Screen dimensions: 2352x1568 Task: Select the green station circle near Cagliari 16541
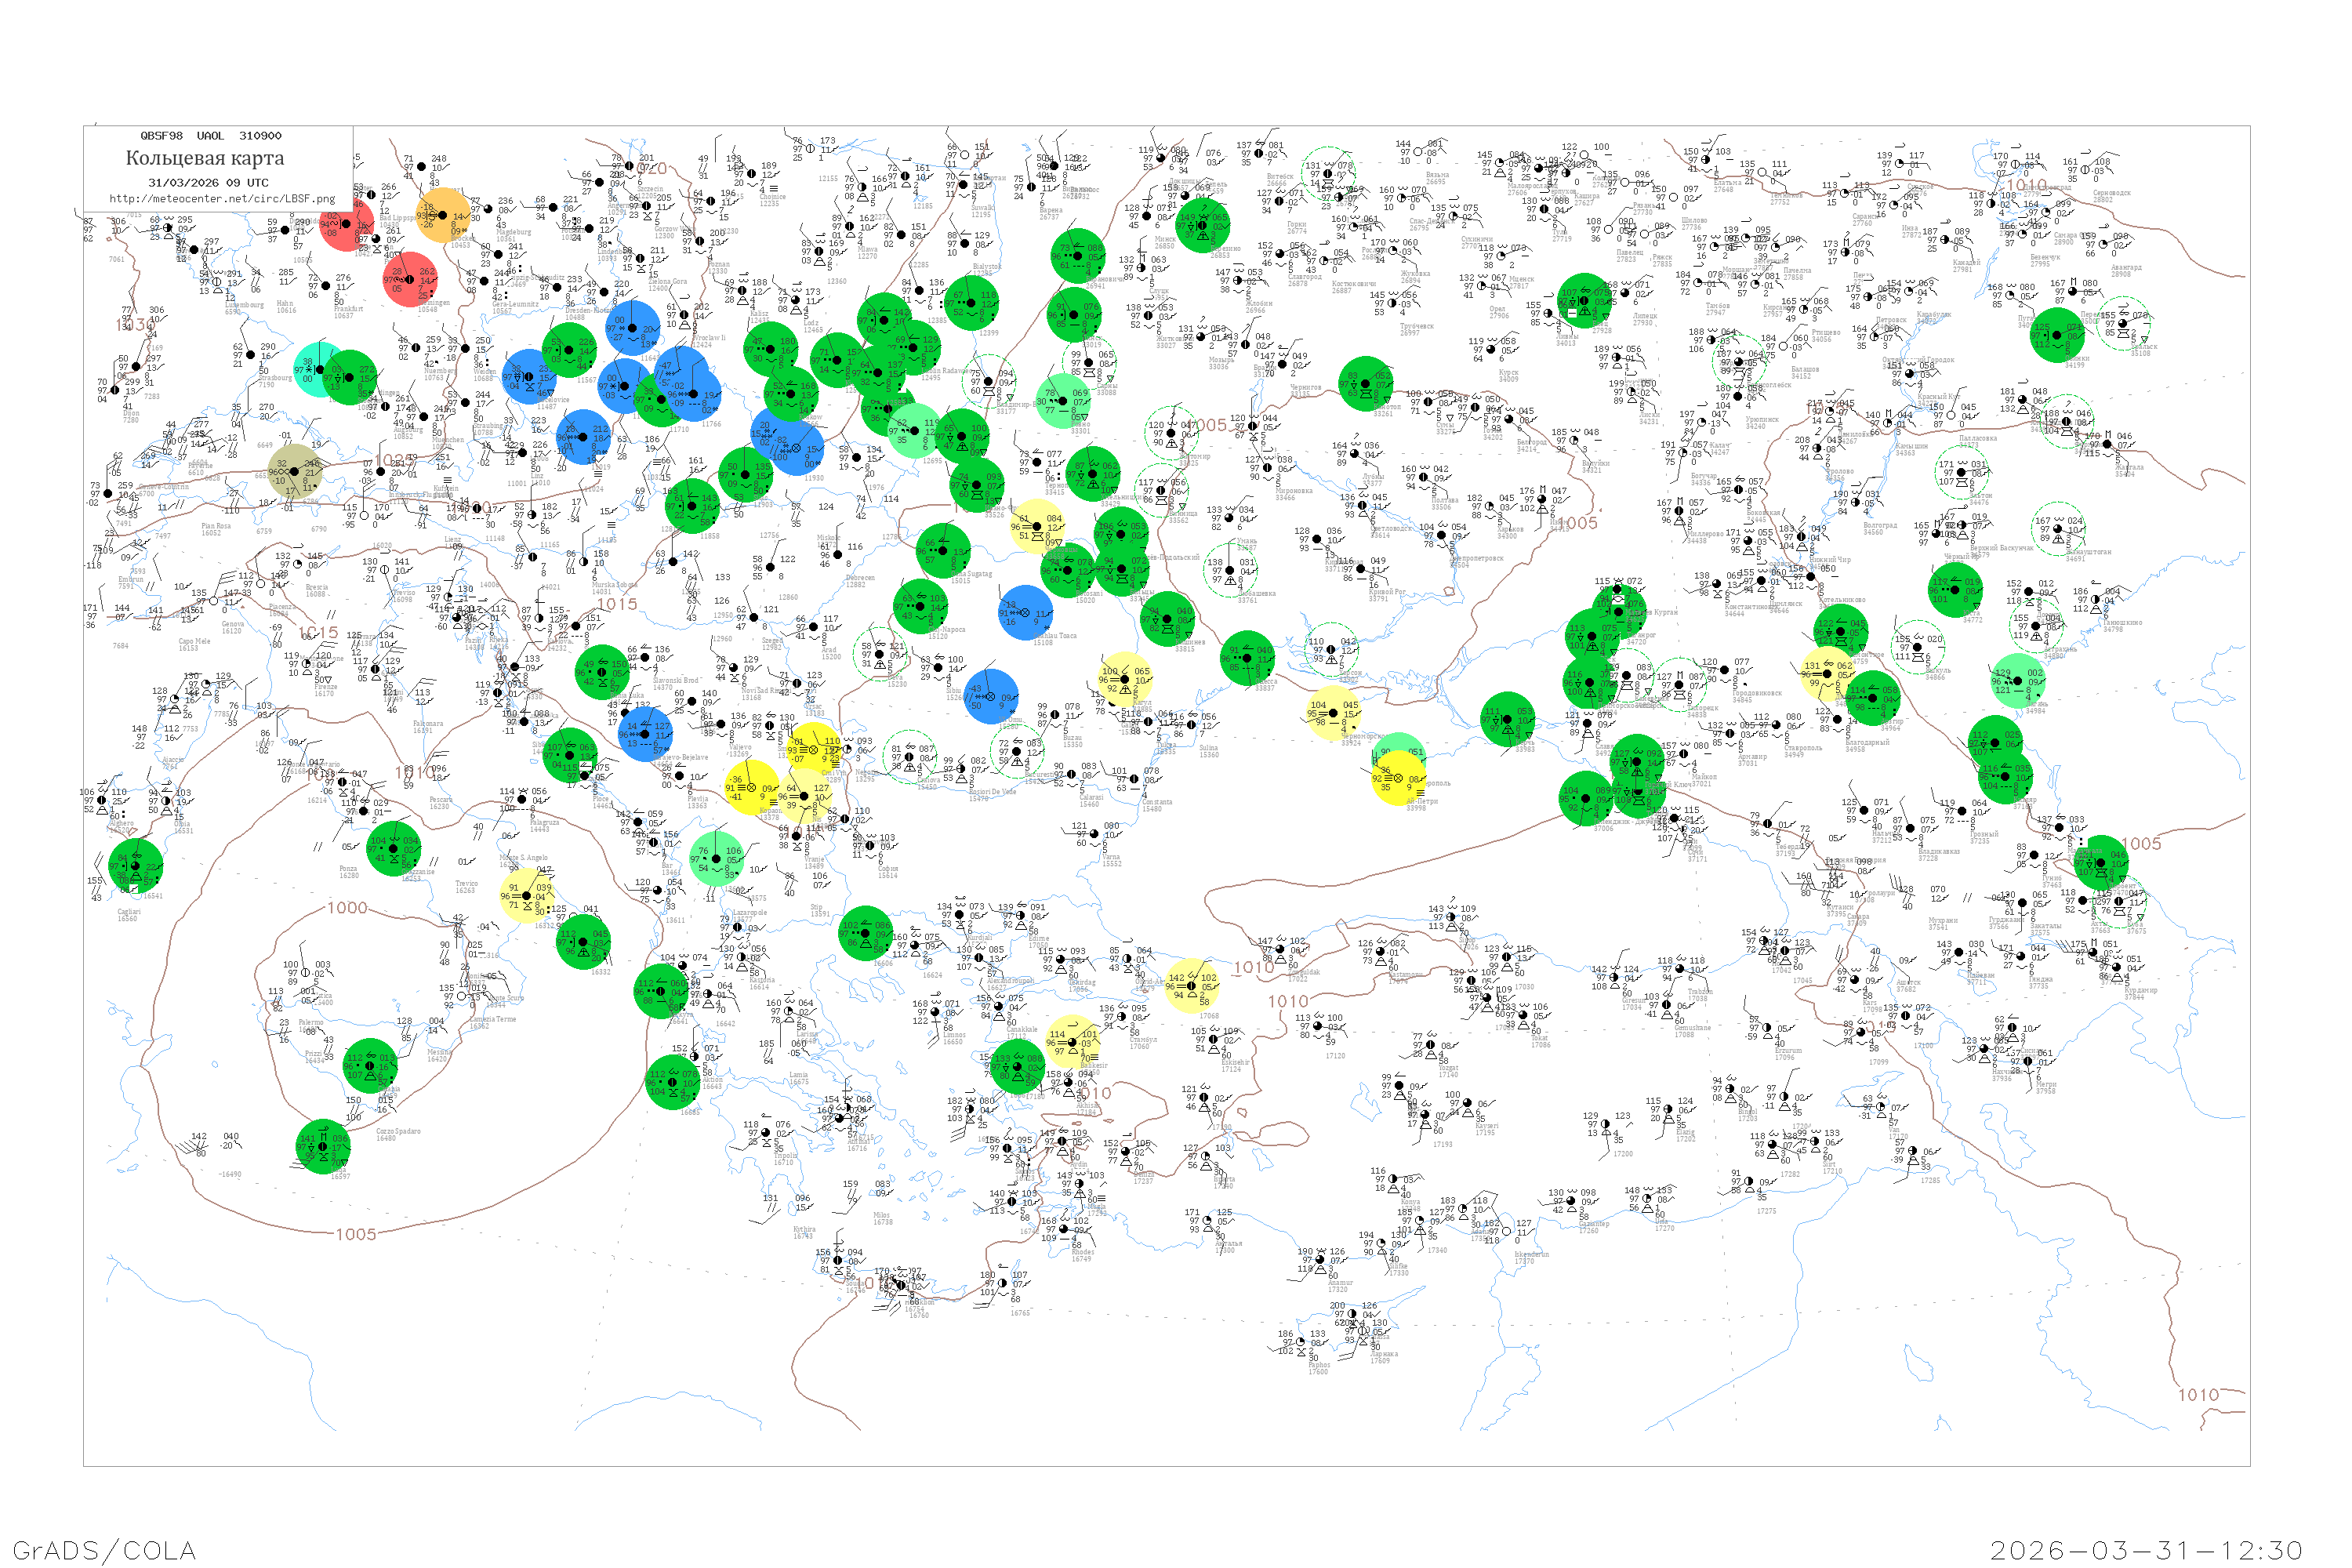coord(136,866)
